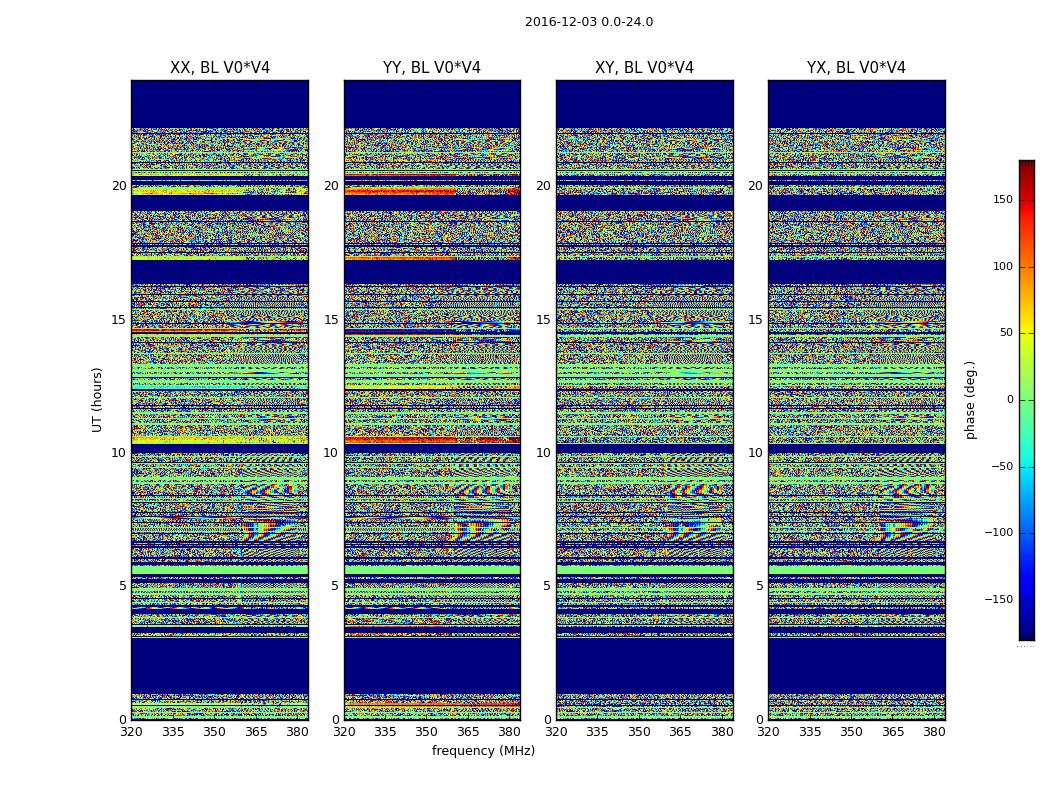Screen dimensions: 1050x800
Task: Click the '20' hour tick of YY panel
Action: click(x=331, y=186)
